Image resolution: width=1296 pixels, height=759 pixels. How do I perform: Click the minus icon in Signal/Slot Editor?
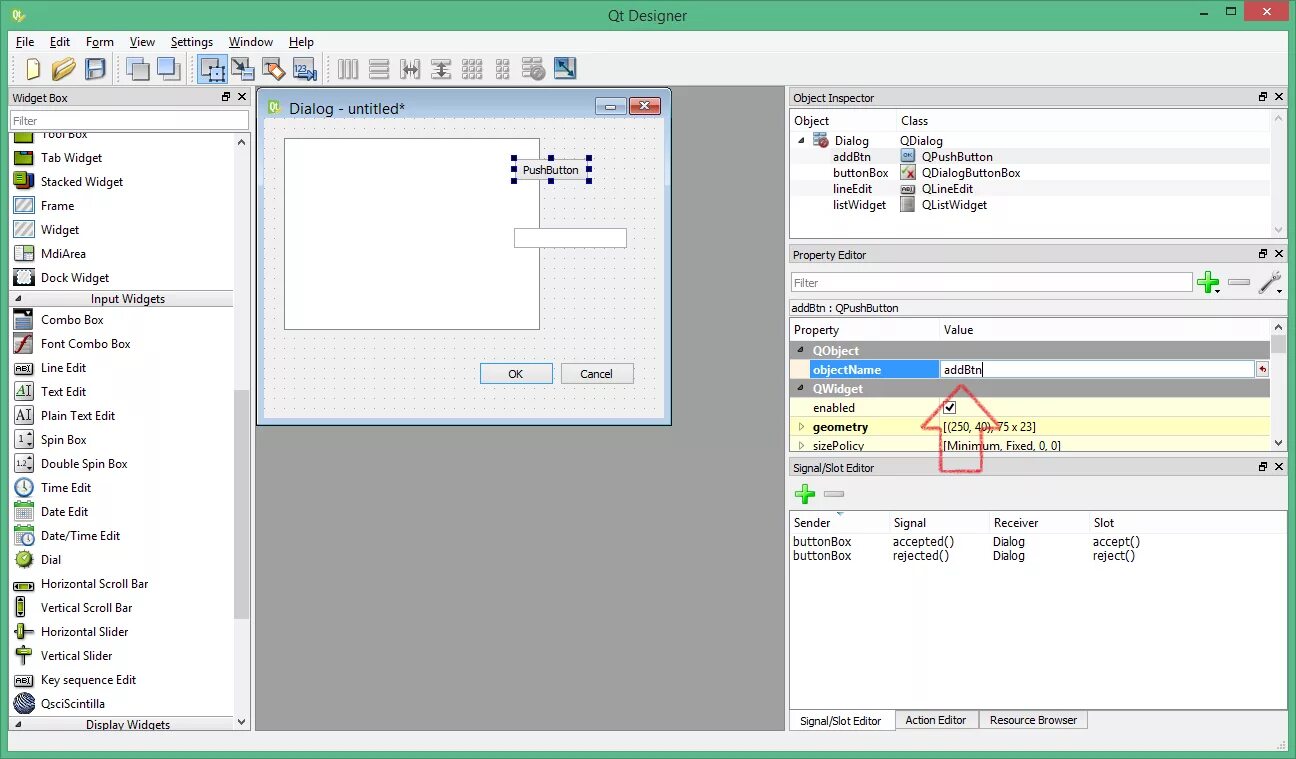[834, 494]
